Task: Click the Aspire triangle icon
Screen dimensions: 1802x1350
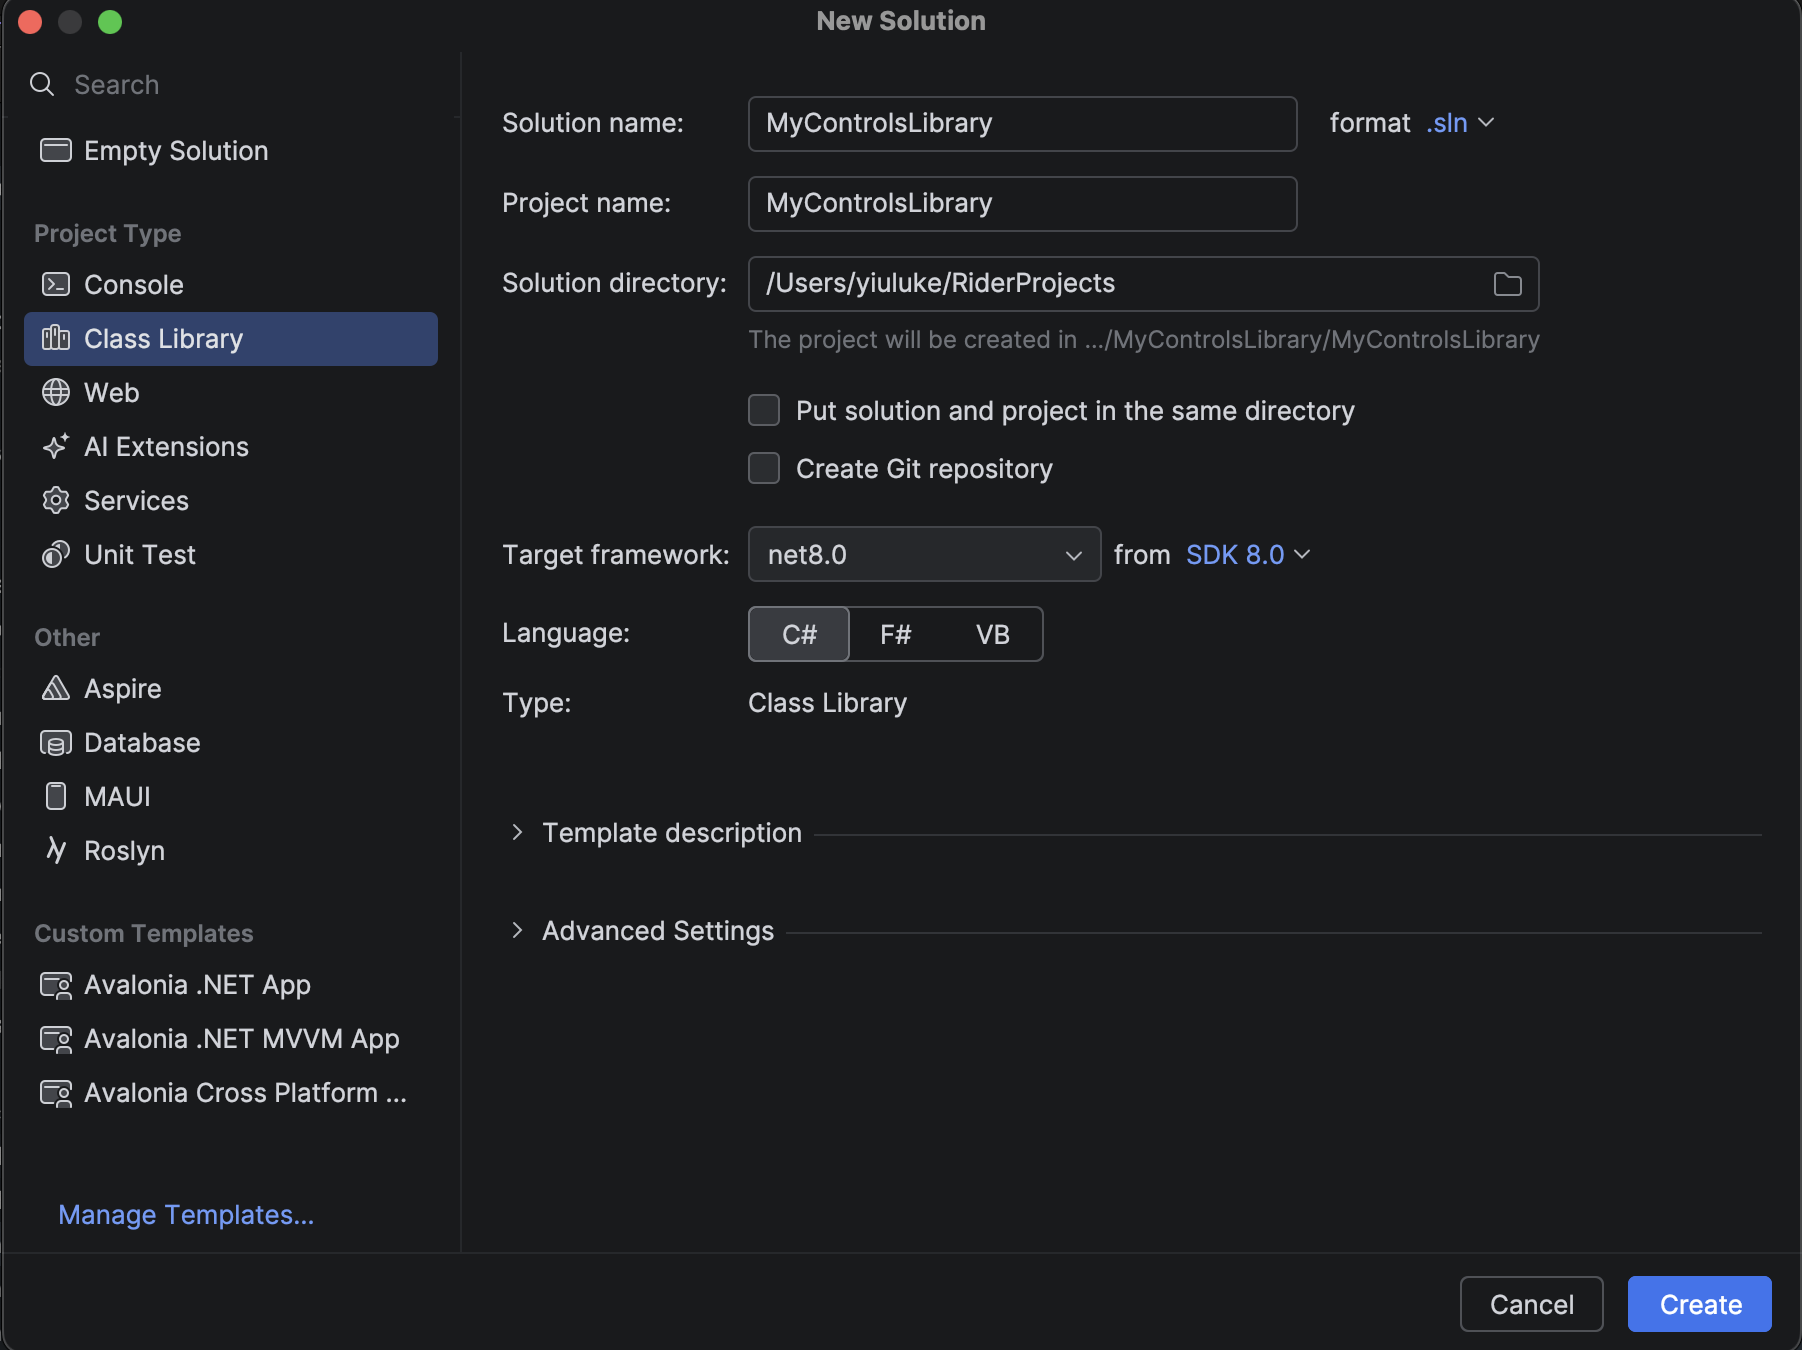Action: 57,688
